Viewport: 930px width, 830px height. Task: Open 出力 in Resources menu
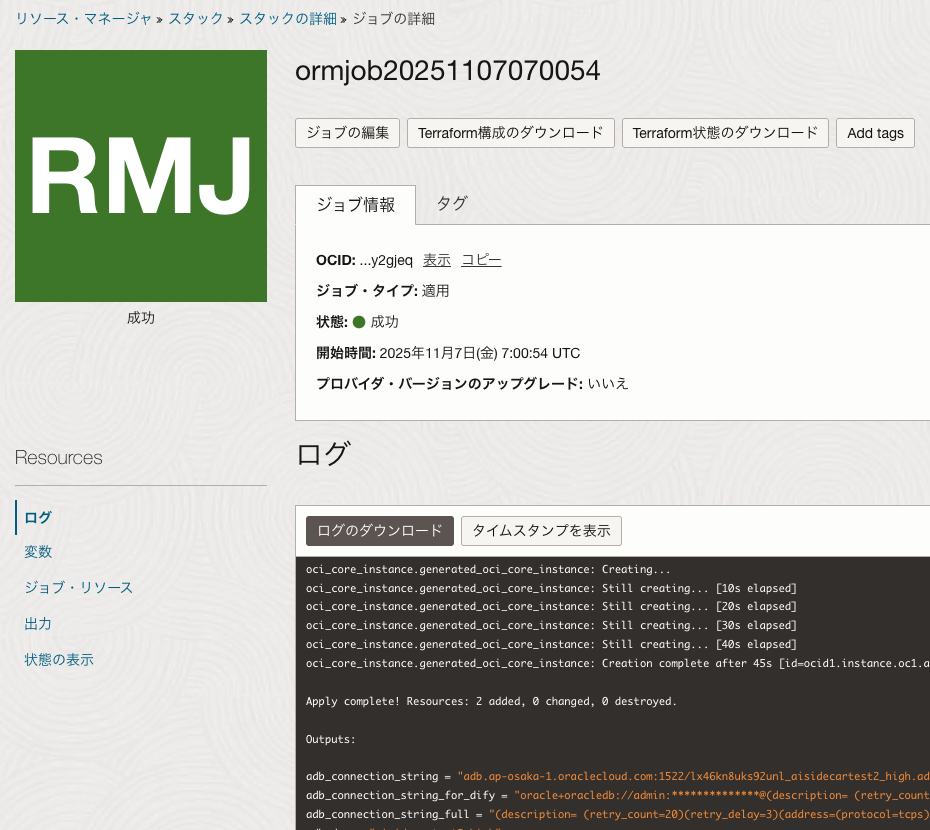click(x=38, y=624)
